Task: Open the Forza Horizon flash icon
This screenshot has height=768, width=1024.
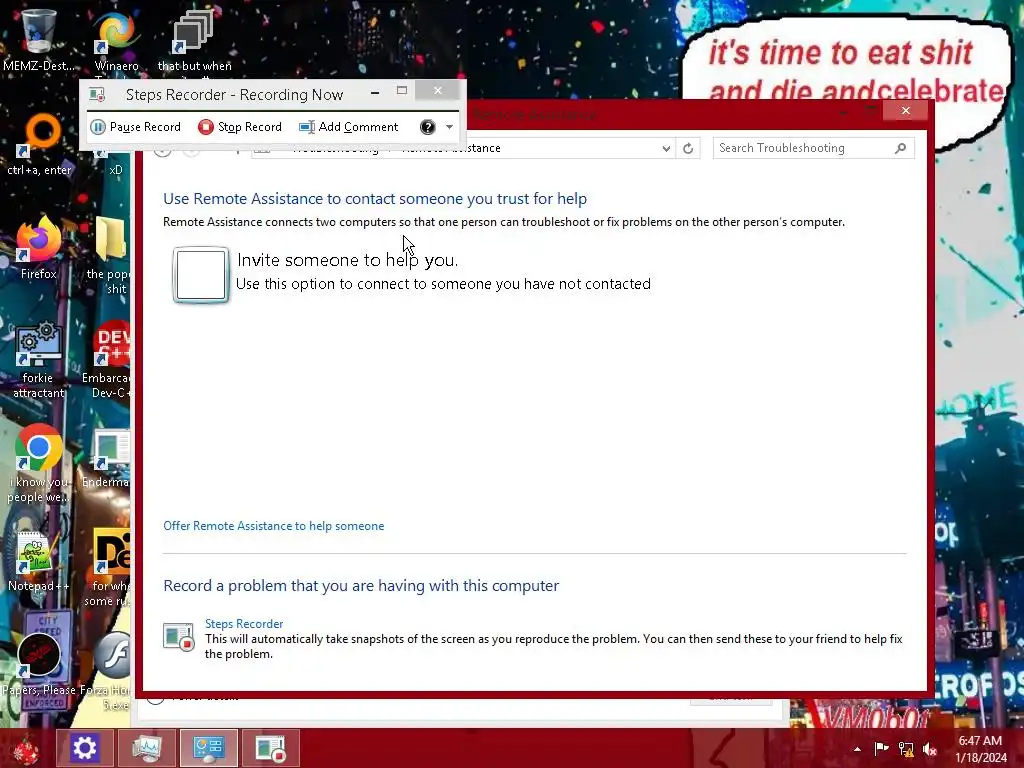Action: click(x=110, y=671)
